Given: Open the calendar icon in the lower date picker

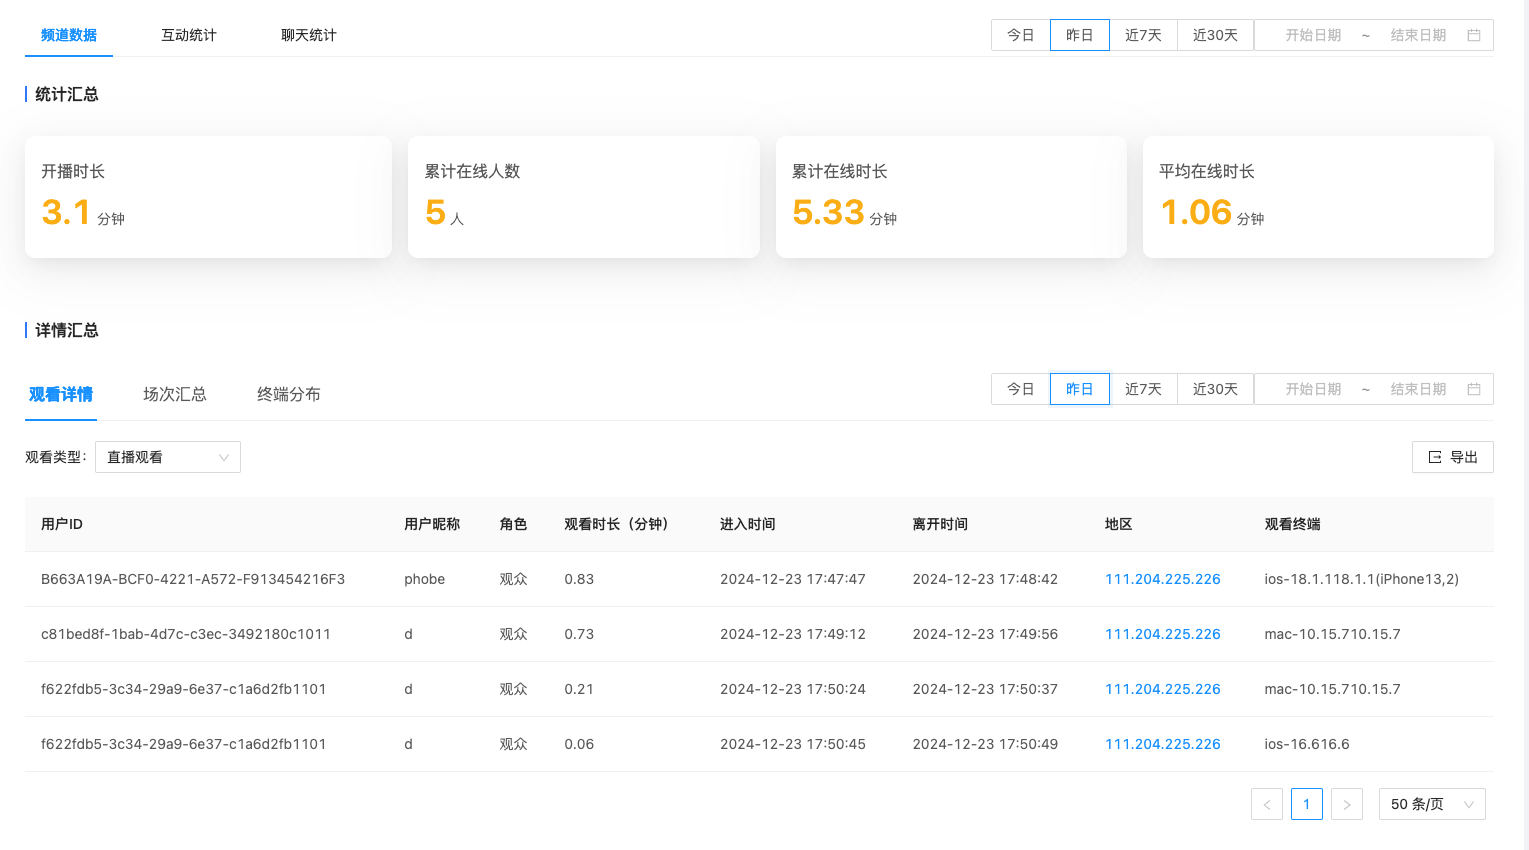Looking at the screenshot, I should tap(1474, 388).
